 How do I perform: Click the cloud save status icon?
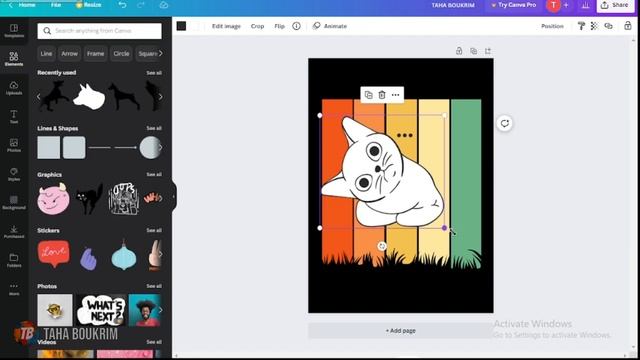[164, 5]
